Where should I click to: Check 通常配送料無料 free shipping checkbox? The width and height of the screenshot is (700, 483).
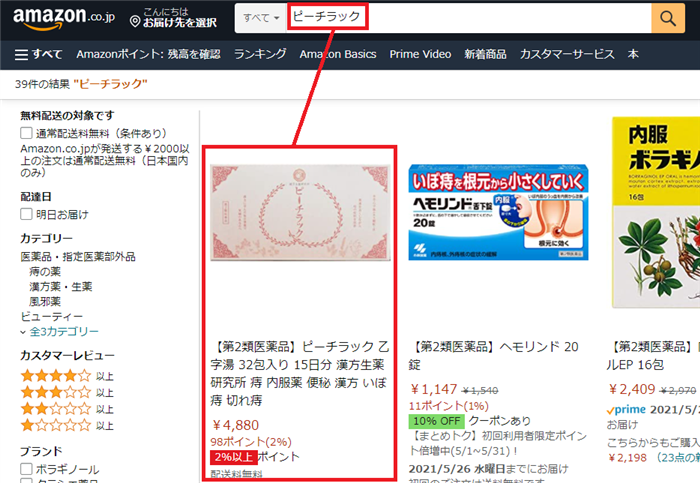click(x=26, y=133)
